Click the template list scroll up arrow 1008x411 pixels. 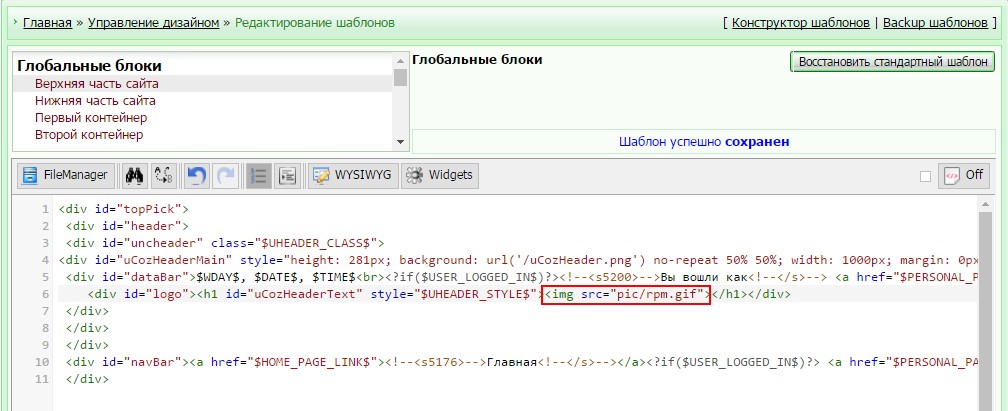pyautogui.click(x=400, y=60)
